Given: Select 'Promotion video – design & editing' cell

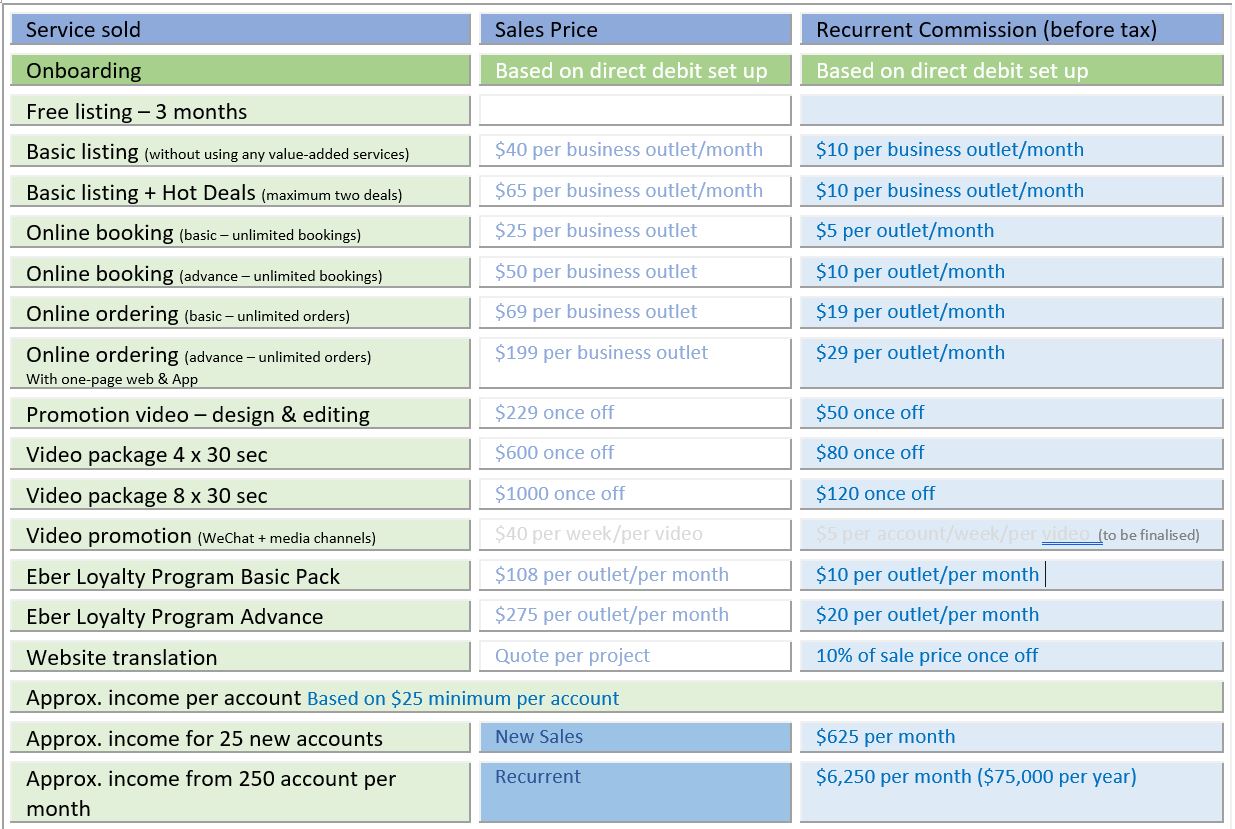Looking at the screenshot, I should tap(198, 415).
